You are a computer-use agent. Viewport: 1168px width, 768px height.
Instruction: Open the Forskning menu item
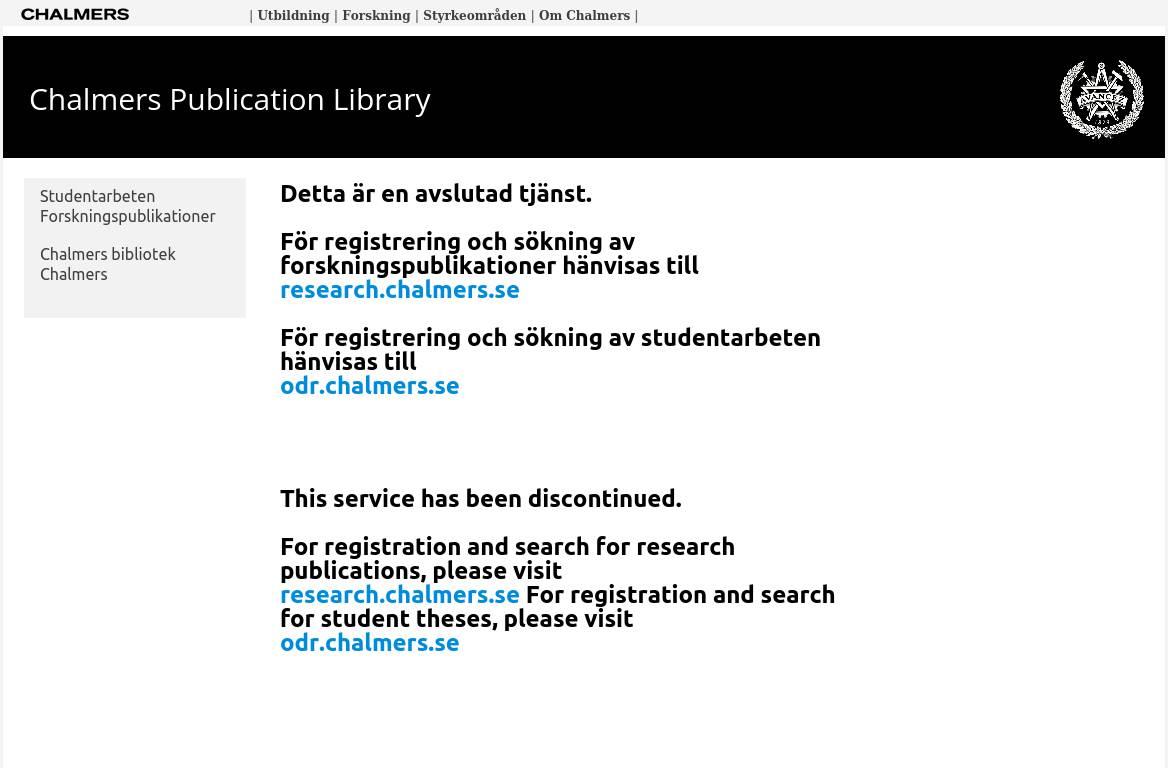click(x=376, y=16)
